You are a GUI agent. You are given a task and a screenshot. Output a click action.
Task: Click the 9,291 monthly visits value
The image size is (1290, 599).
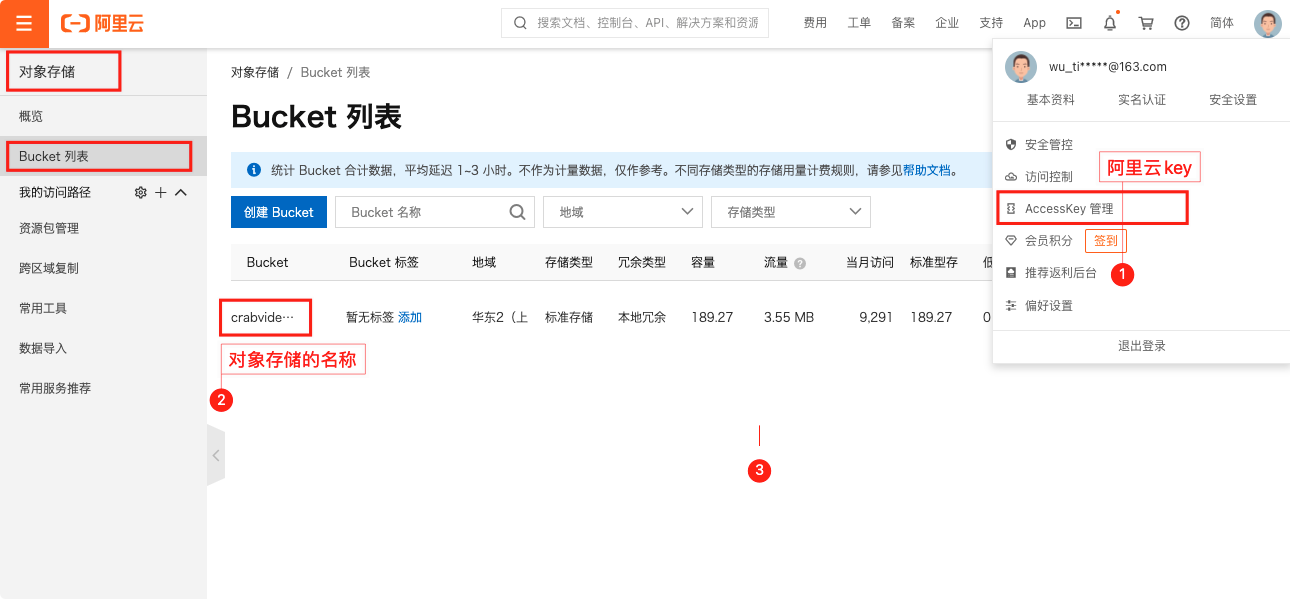click(x=876, y=317)
